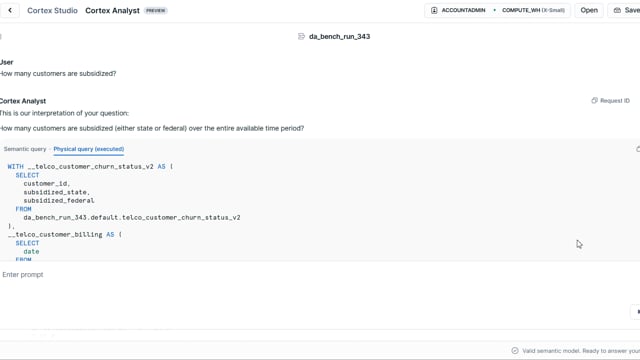Open the ACCOUNTADMIN COMPUTE_WH role selector
This screenshot has width=640, height=360.
(498, 10)
